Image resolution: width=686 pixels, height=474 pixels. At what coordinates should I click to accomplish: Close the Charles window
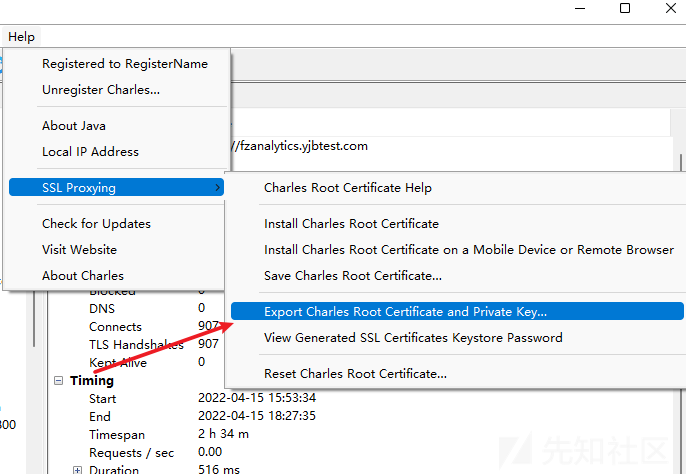[x=671, y=8]
